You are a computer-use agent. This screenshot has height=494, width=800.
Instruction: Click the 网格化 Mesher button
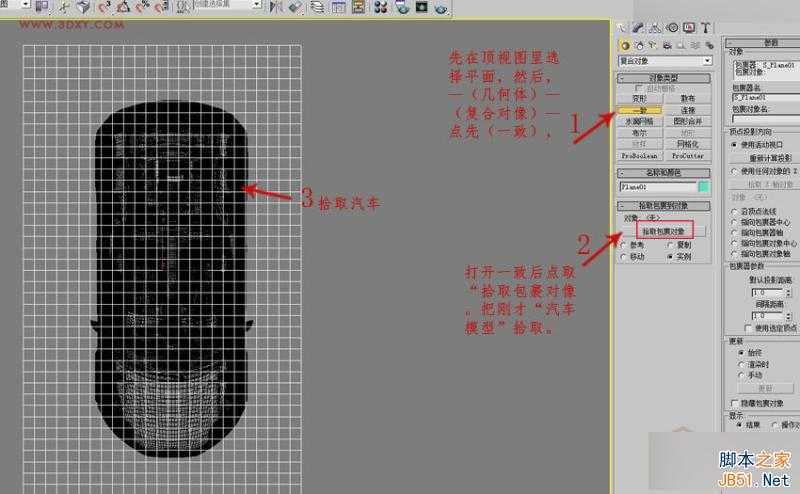pos(688,144)
